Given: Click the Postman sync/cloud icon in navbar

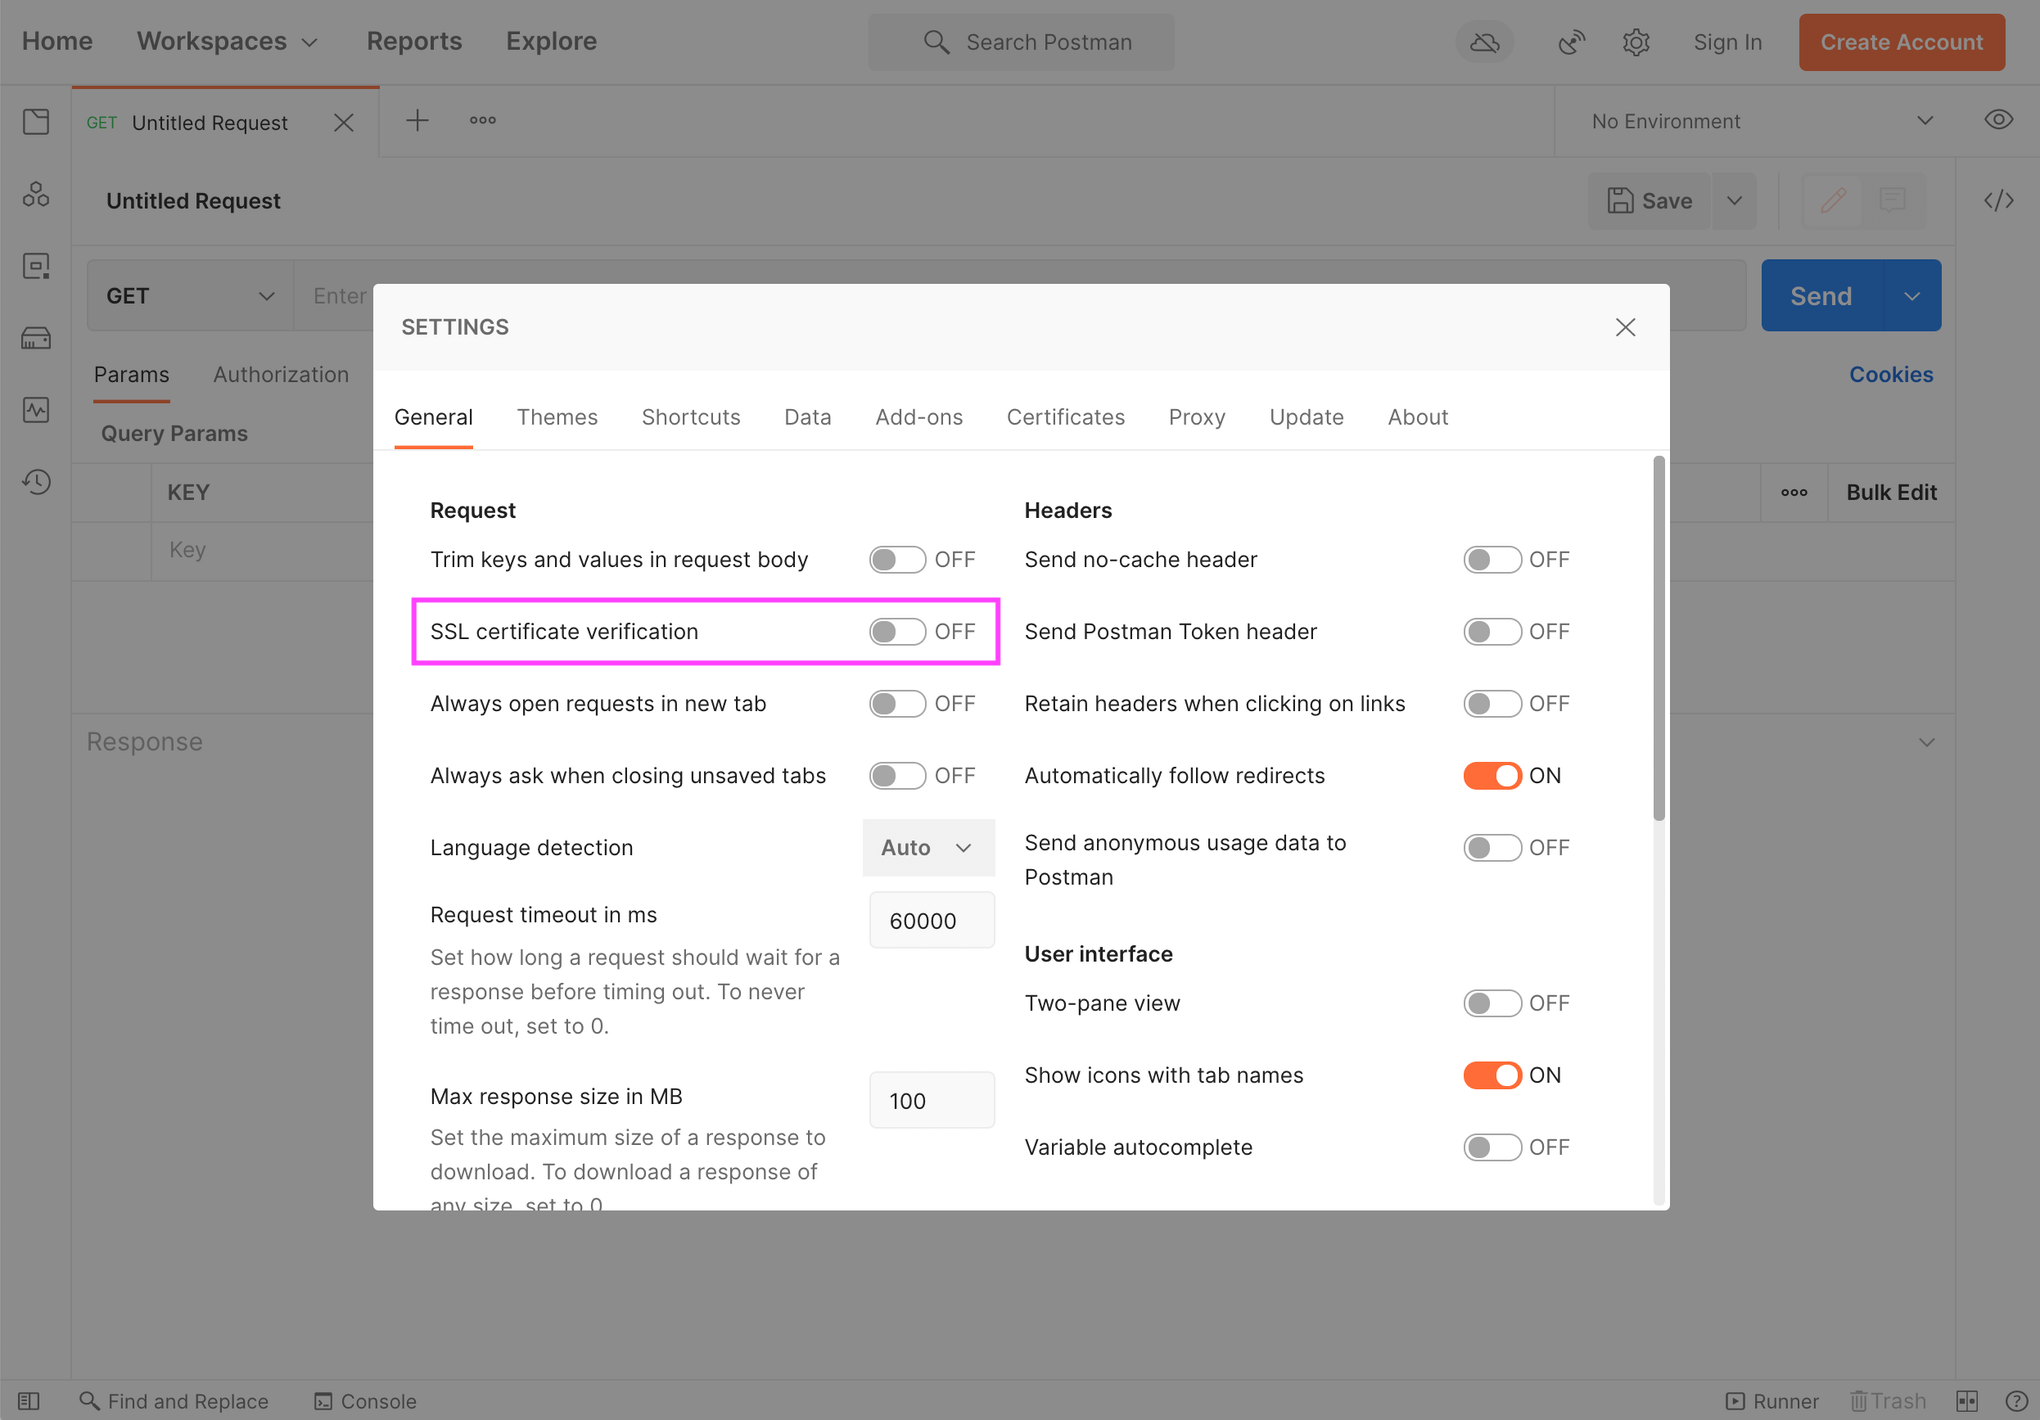Looking at the screenshot, I should pyautogui.click(x=1485, y=42).
